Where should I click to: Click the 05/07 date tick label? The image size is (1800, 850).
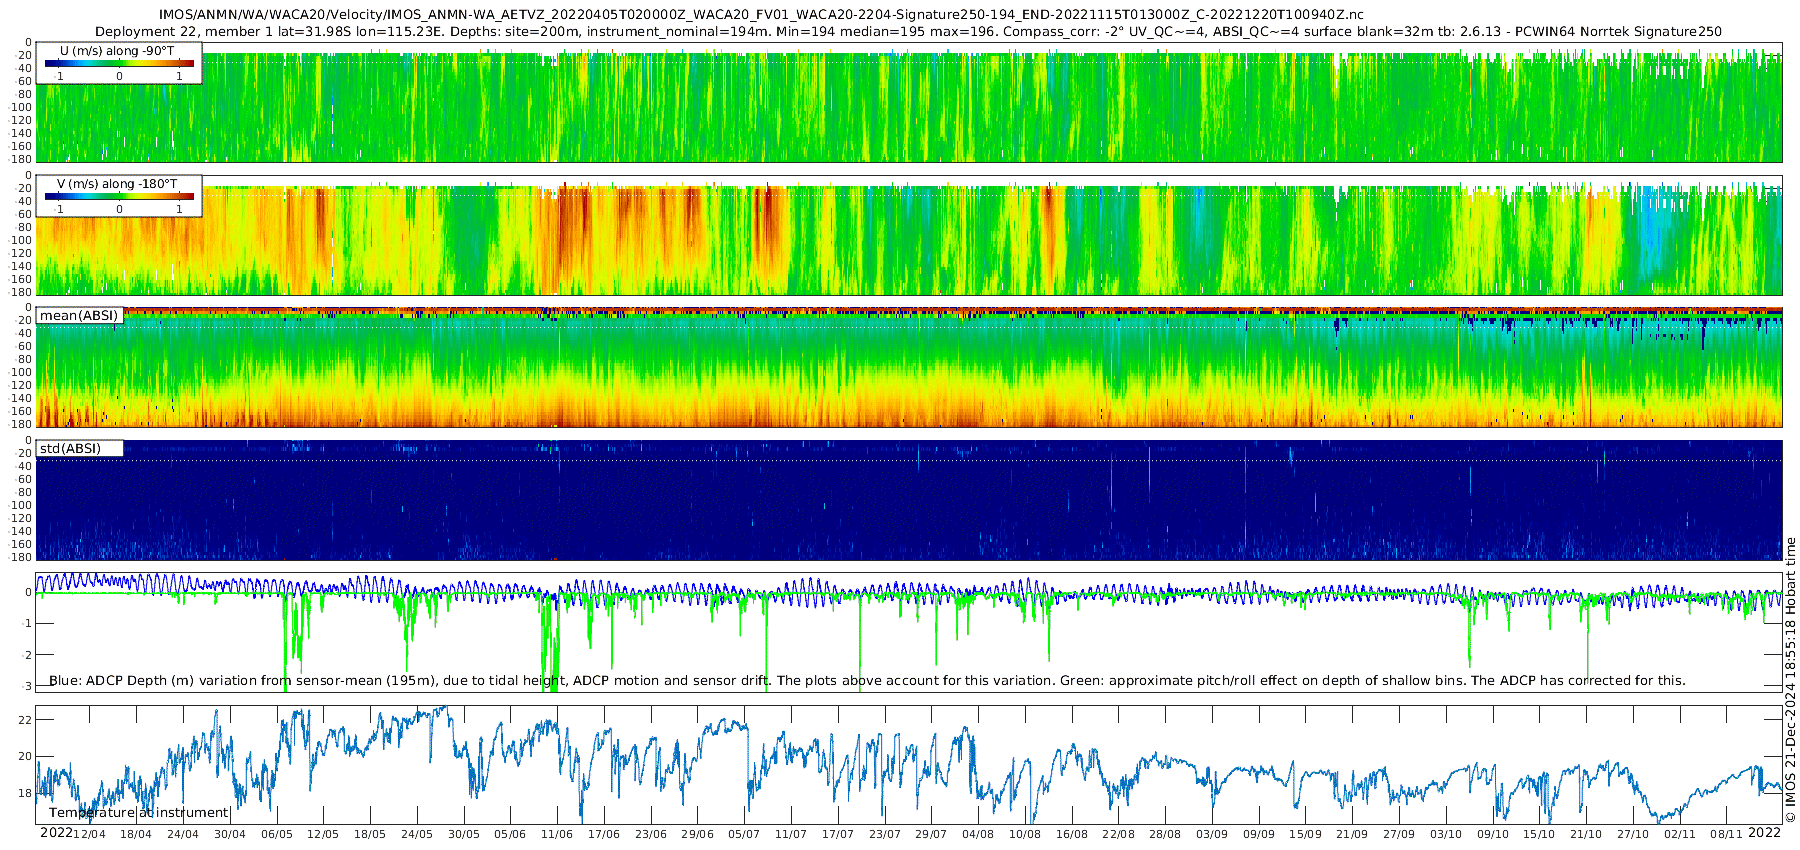[744, 834]
